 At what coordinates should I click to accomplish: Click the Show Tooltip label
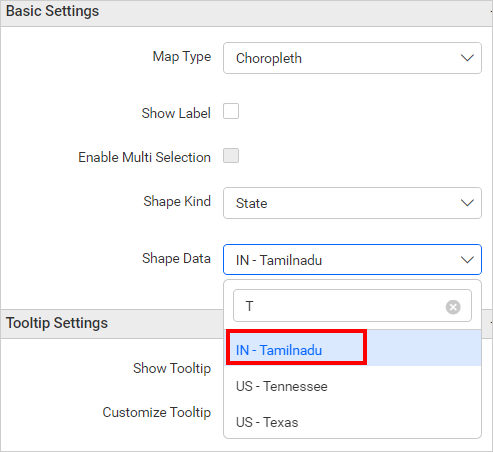pos(172,368)
